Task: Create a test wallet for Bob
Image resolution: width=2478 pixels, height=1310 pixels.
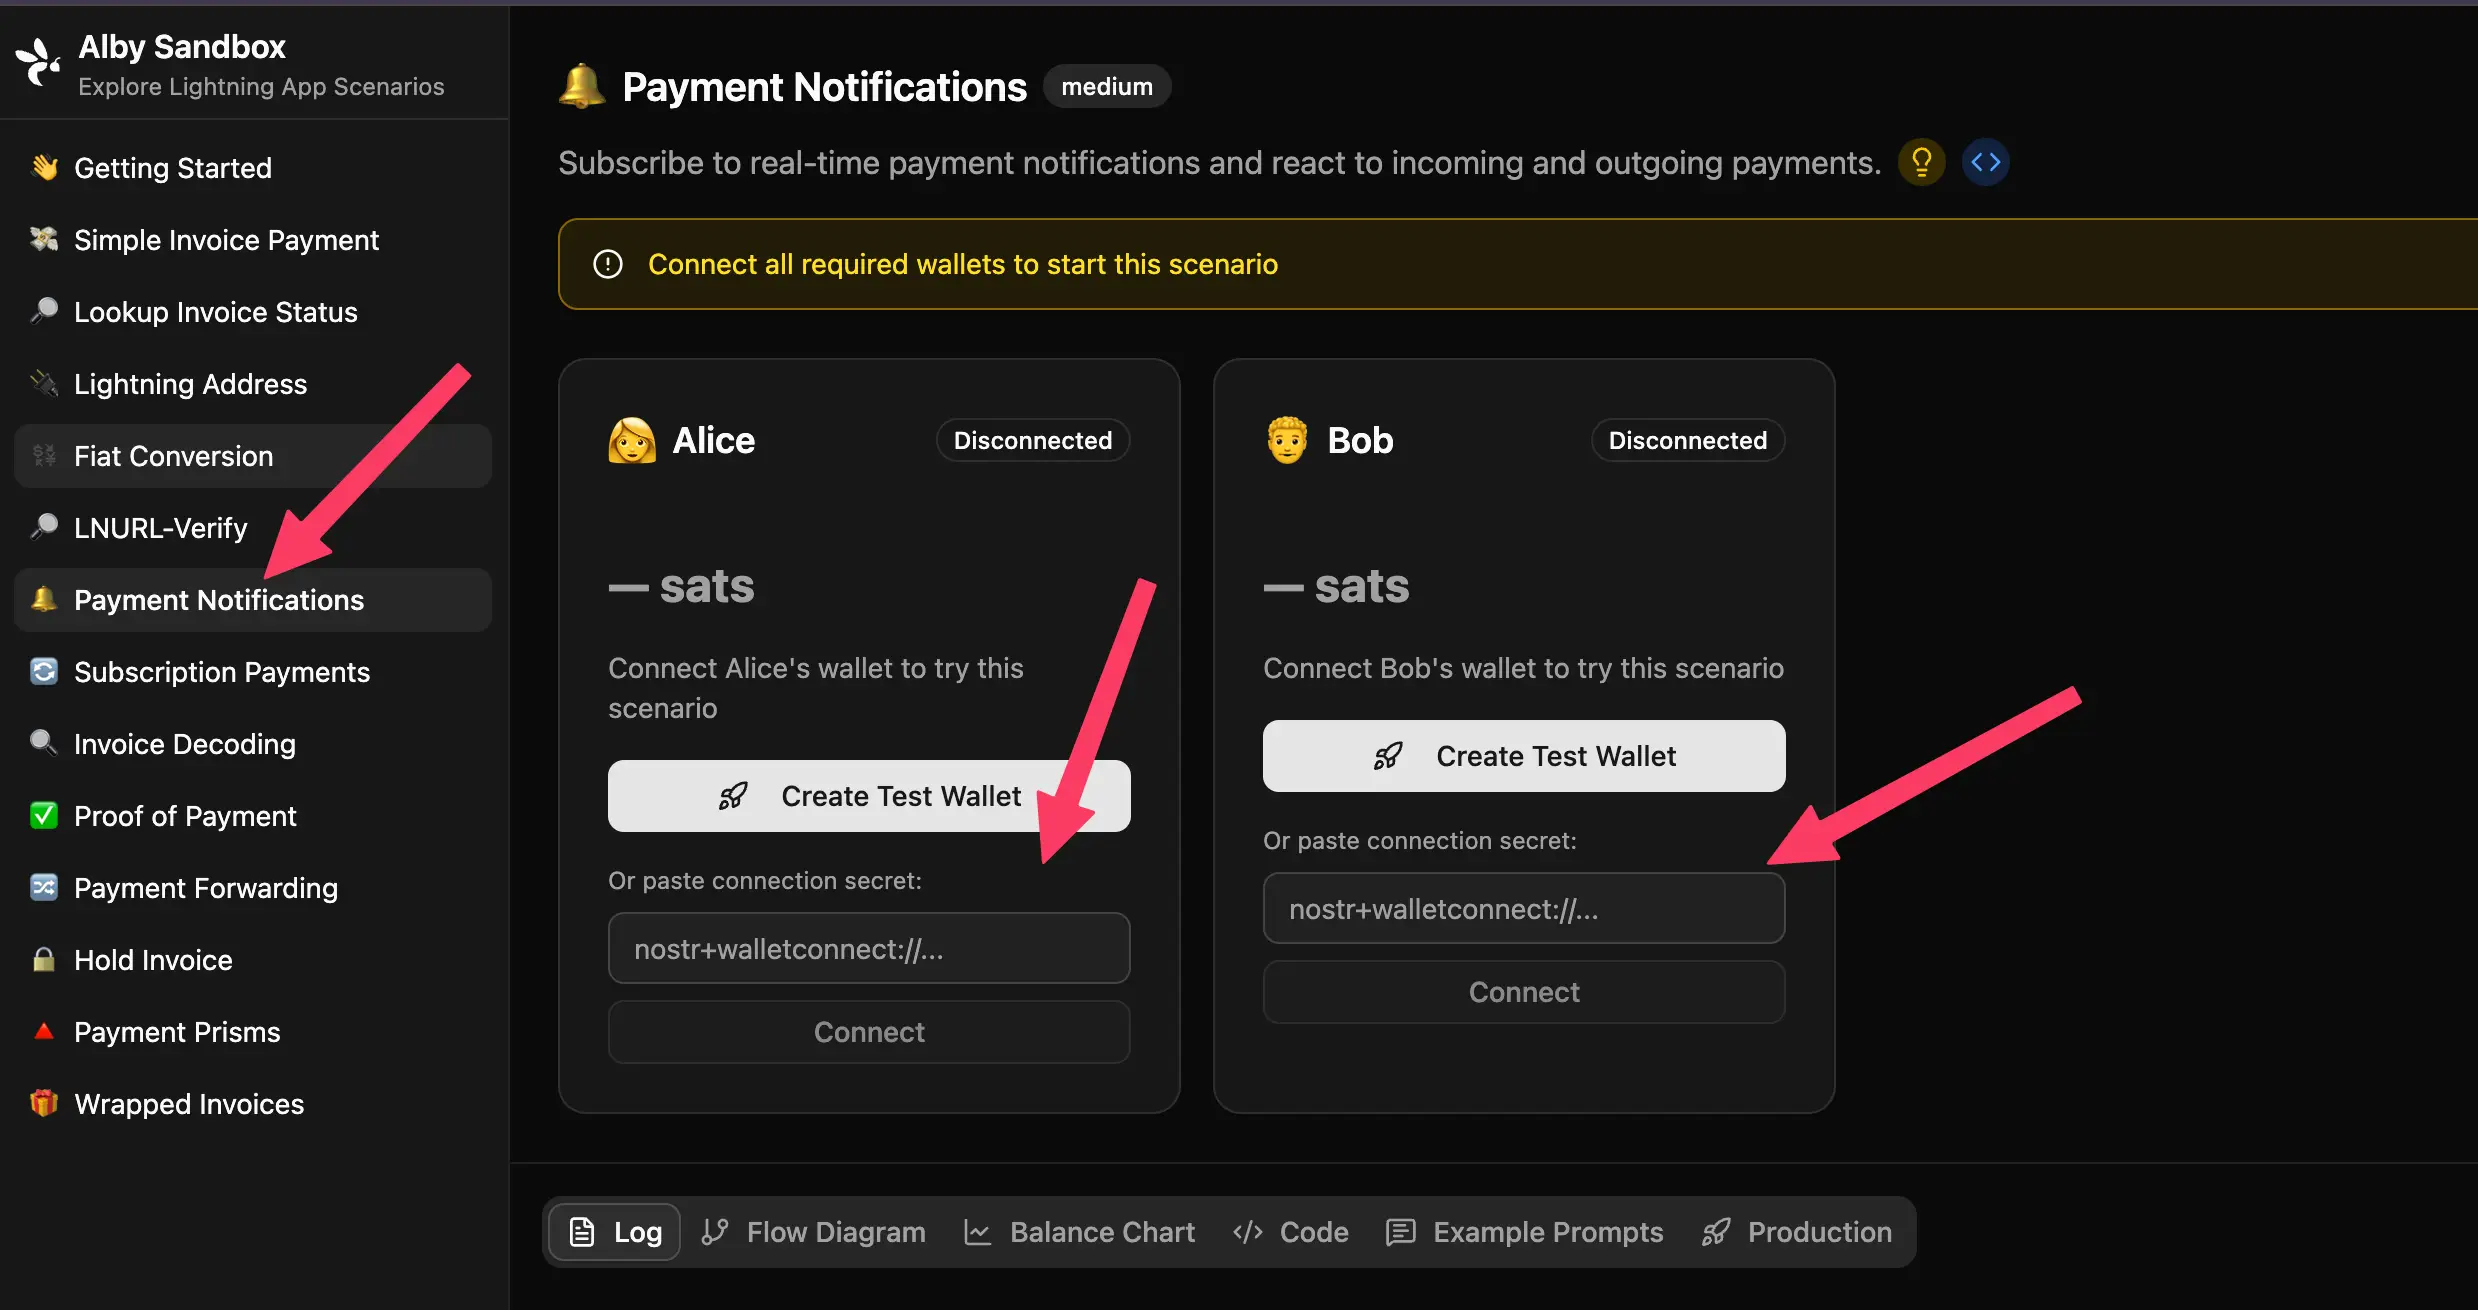Action: pyautogui.click(x=1523, y=756)
